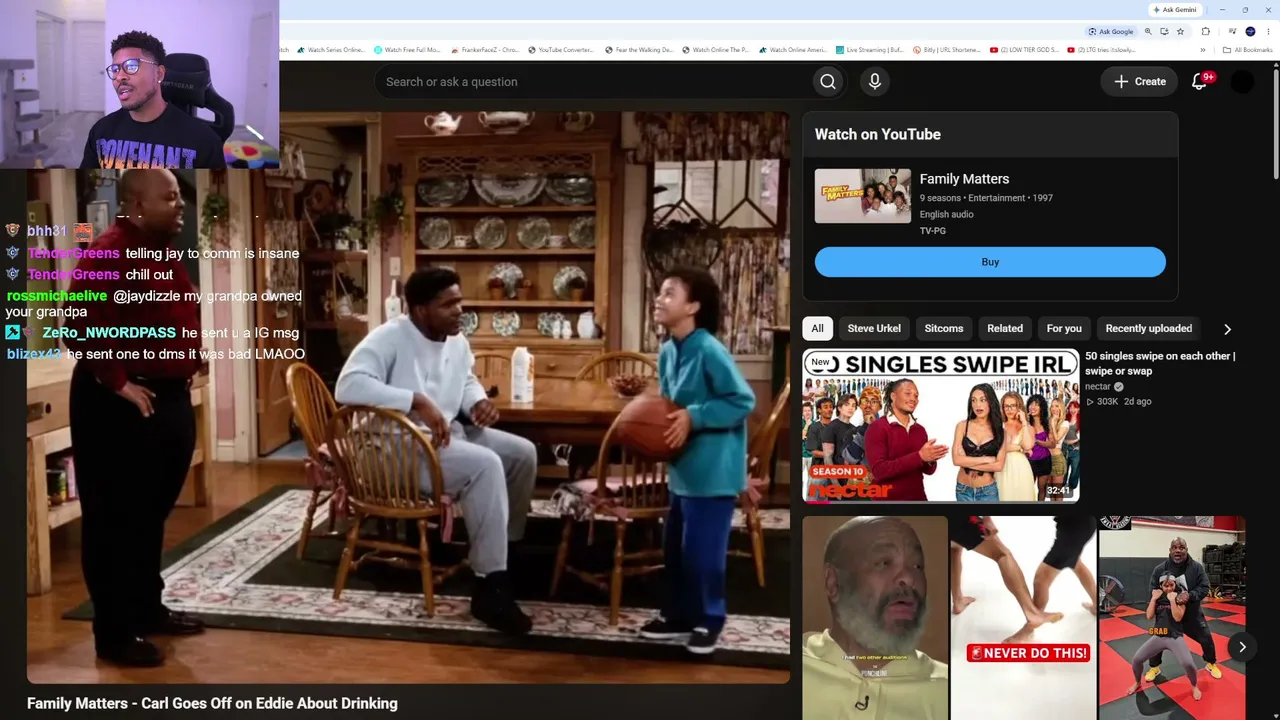Open the Family Matters show title link
Image resolution: width=1280 pixels, height=720 pixels.
964,179
